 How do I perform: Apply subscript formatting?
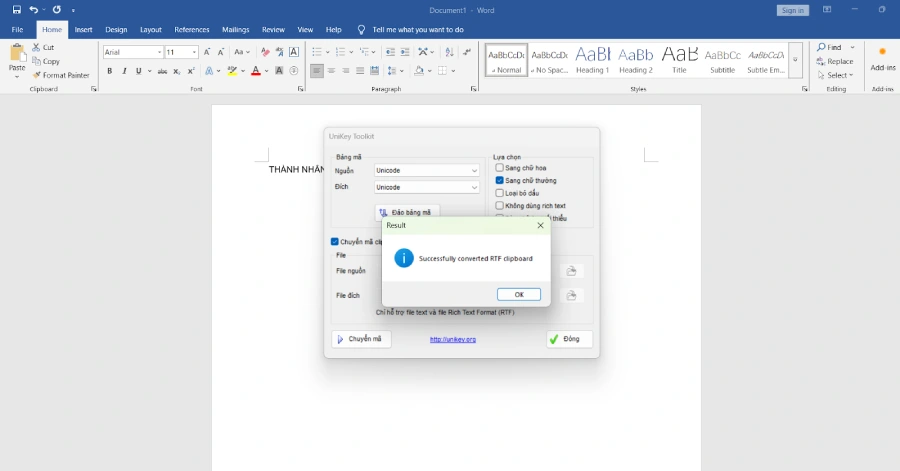coord(177,71)
